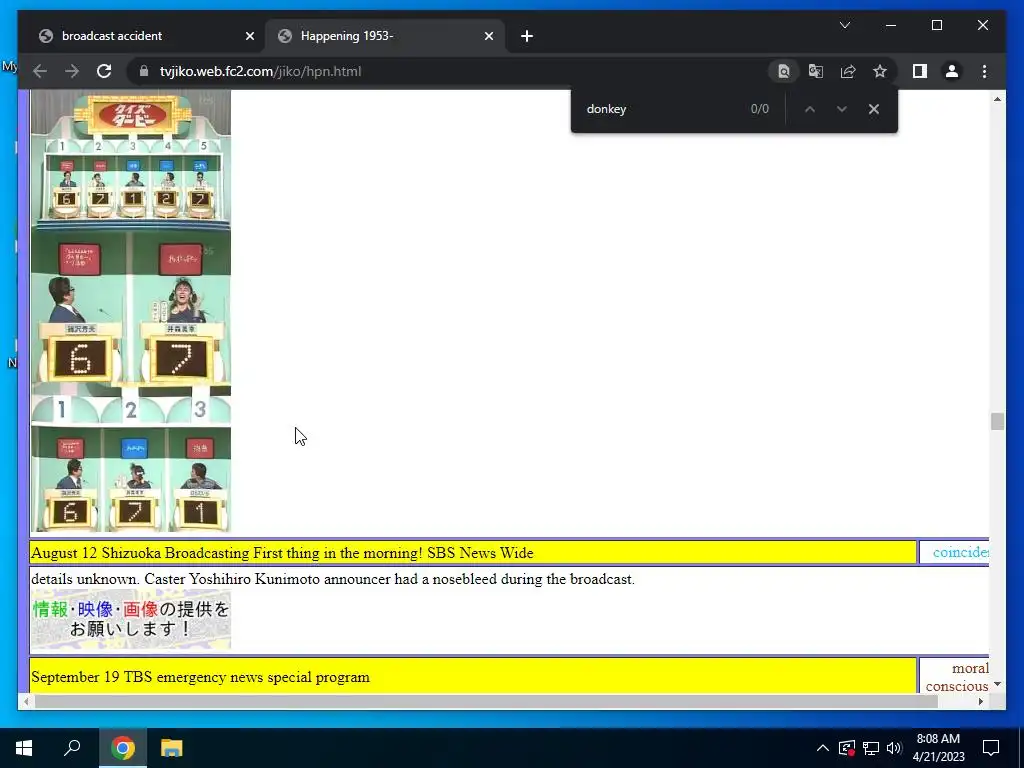1024x768 pixels.
Task: Click the vertical scrollbar up arrow
Action: [997, 99]
